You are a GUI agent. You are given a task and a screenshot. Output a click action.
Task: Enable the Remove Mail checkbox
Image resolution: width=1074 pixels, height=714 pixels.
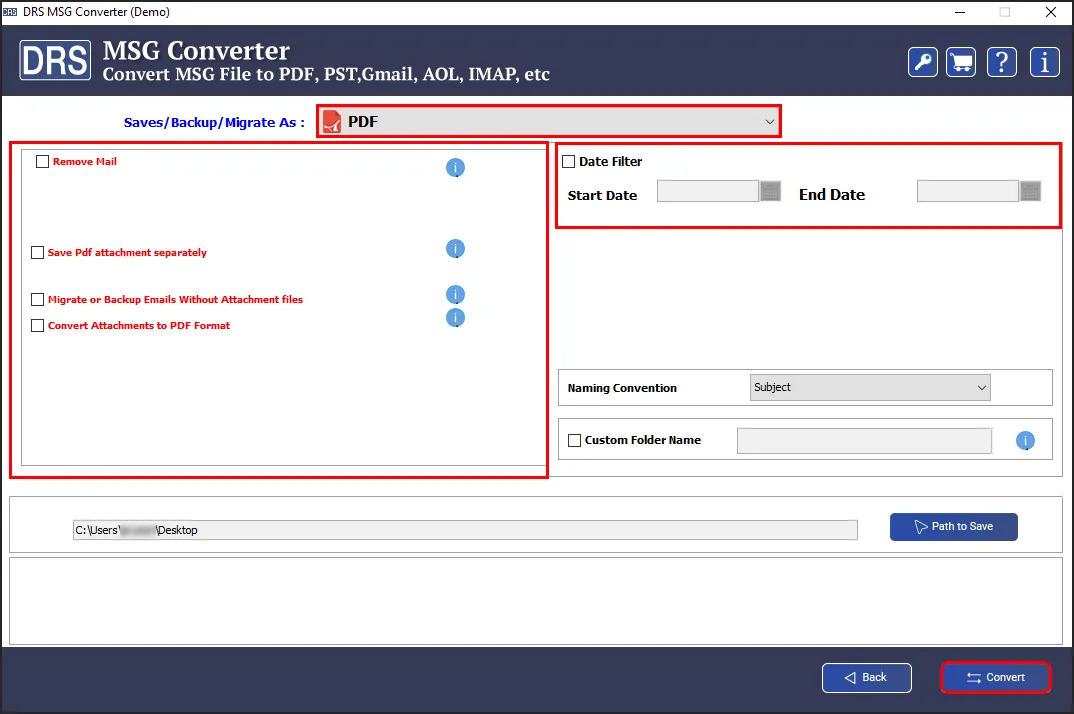[42, 162]
